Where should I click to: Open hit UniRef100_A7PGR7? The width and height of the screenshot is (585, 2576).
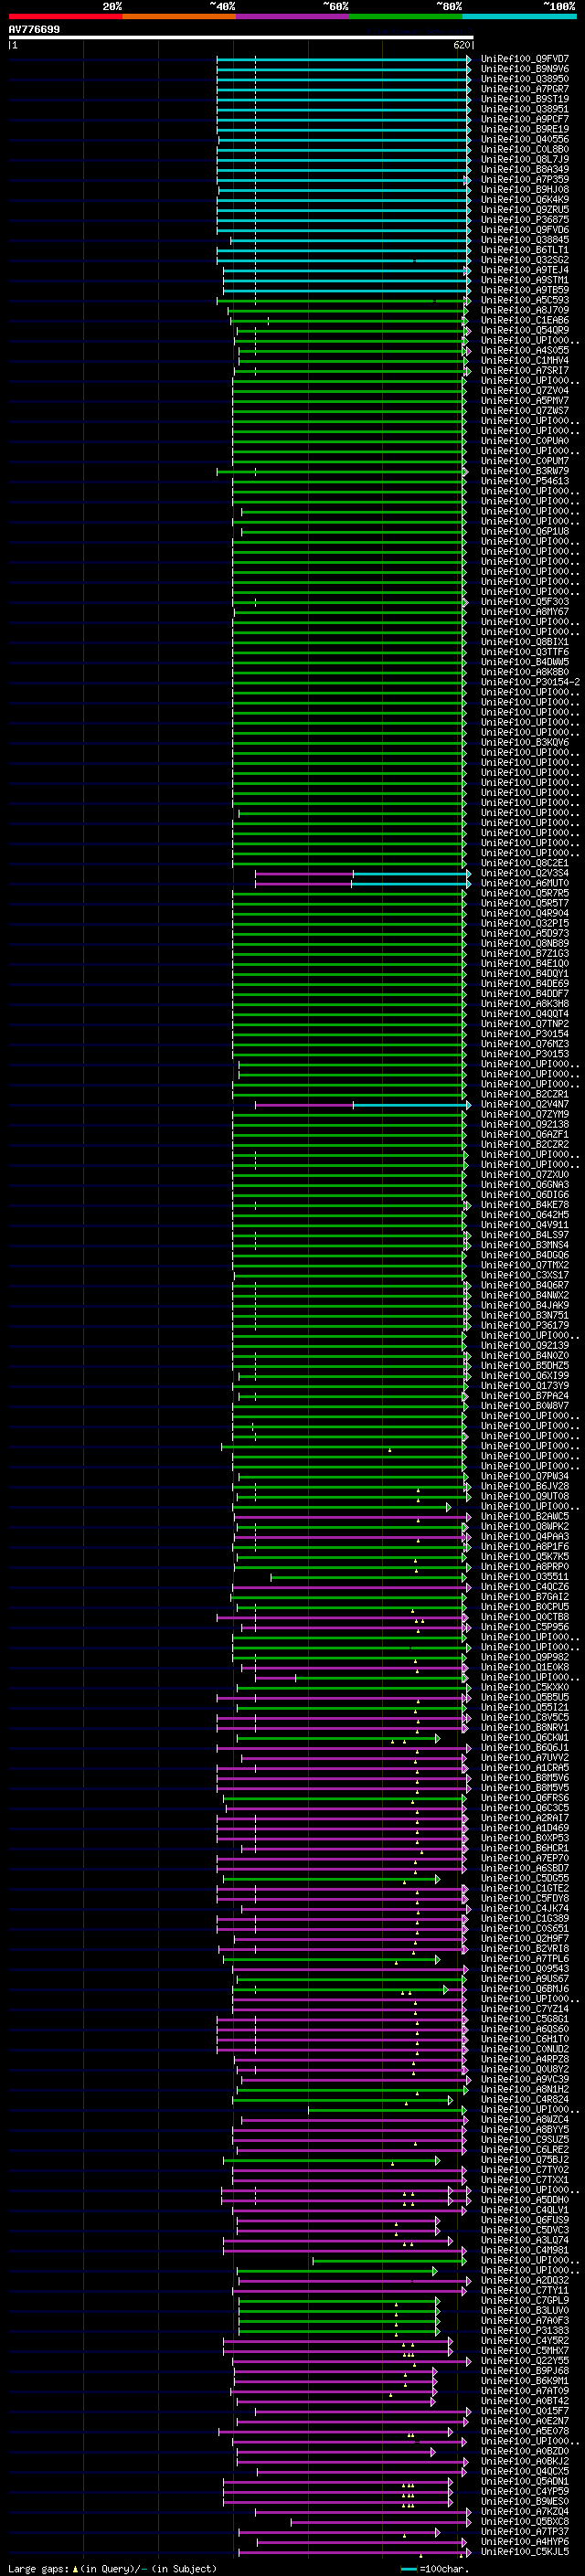click(x=524, y=89)
